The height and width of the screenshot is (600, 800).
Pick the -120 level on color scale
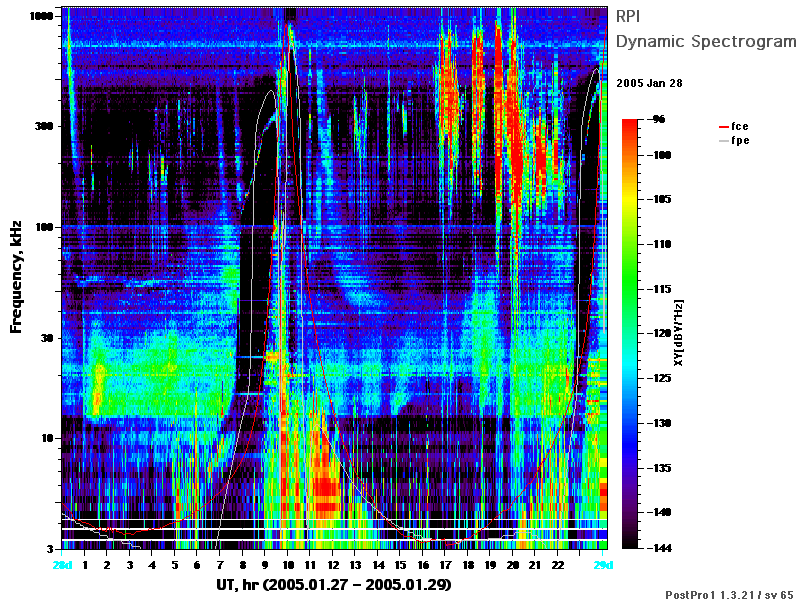click(x=662, y=333)
